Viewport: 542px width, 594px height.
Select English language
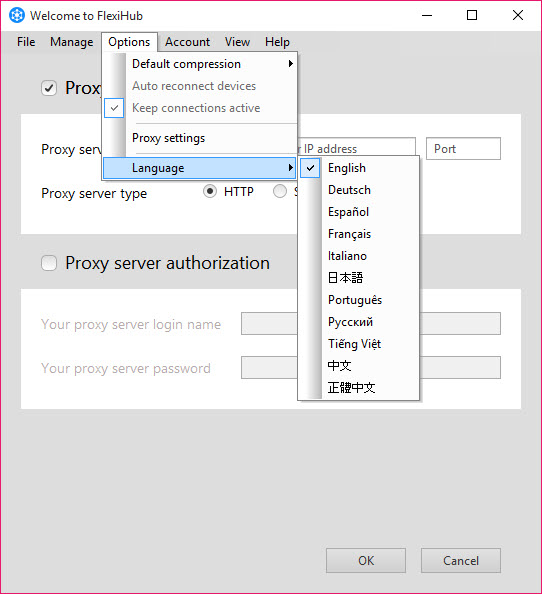[x=358, y=168]
